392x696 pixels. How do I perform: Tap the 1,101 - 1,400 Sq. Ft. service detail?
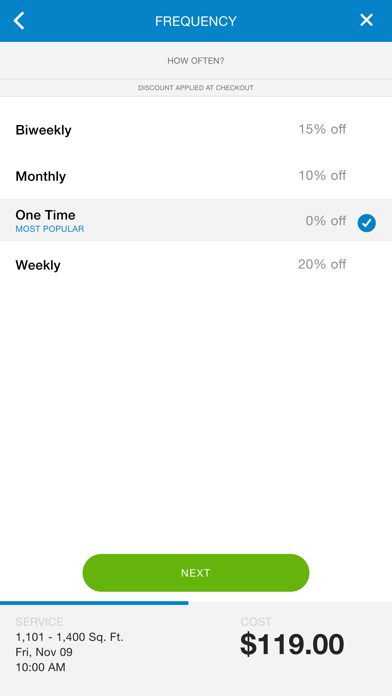click(69, 637)
